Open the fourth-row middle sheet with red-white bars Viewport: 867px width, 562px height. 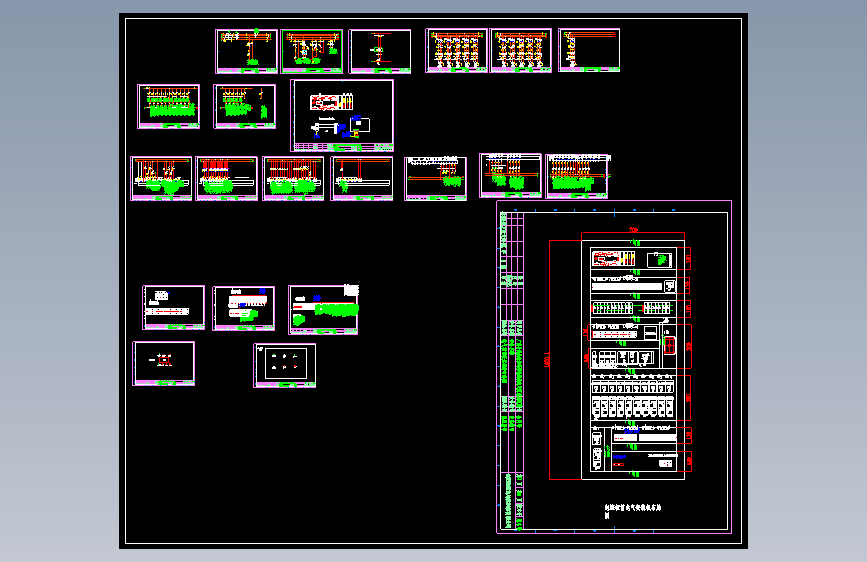click(244, 308)
